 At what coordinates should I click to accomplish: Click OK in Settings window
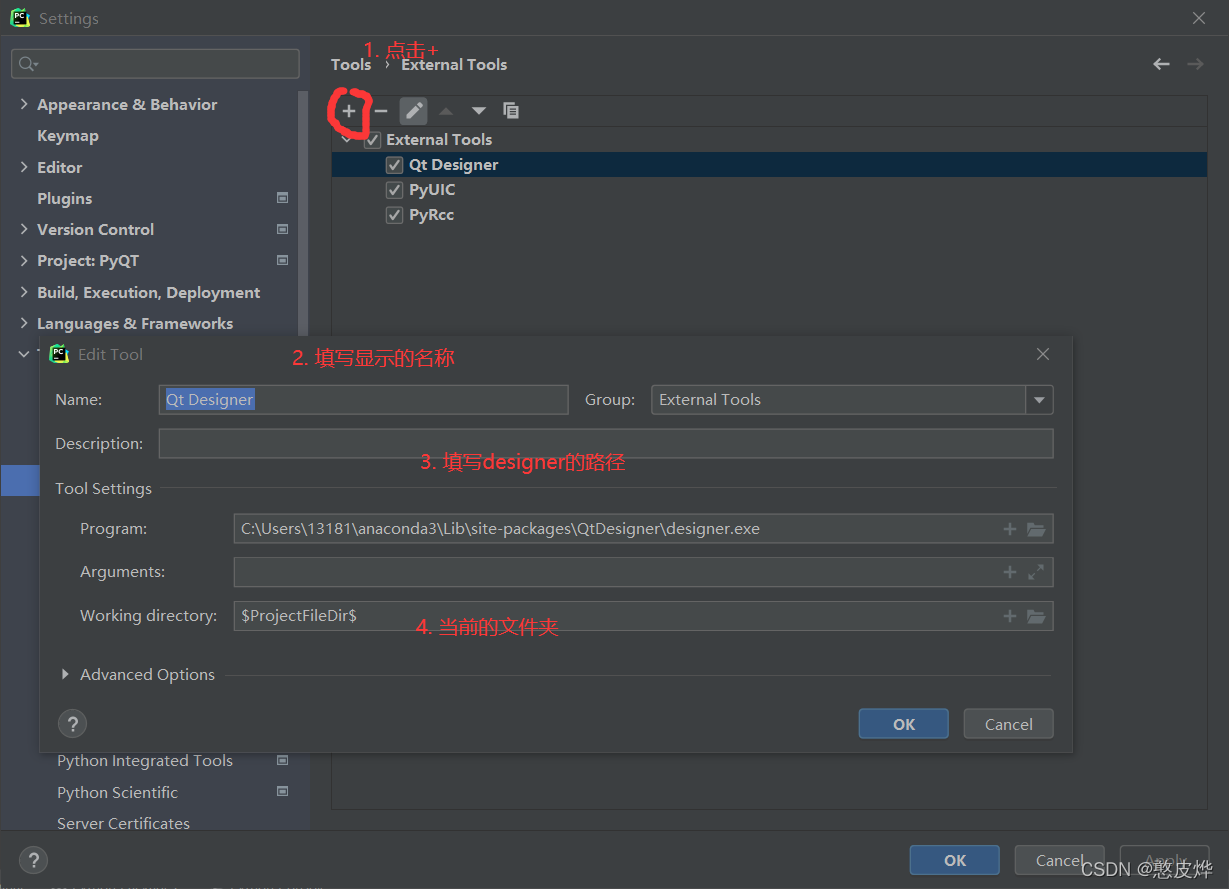[x=955, y=860]
